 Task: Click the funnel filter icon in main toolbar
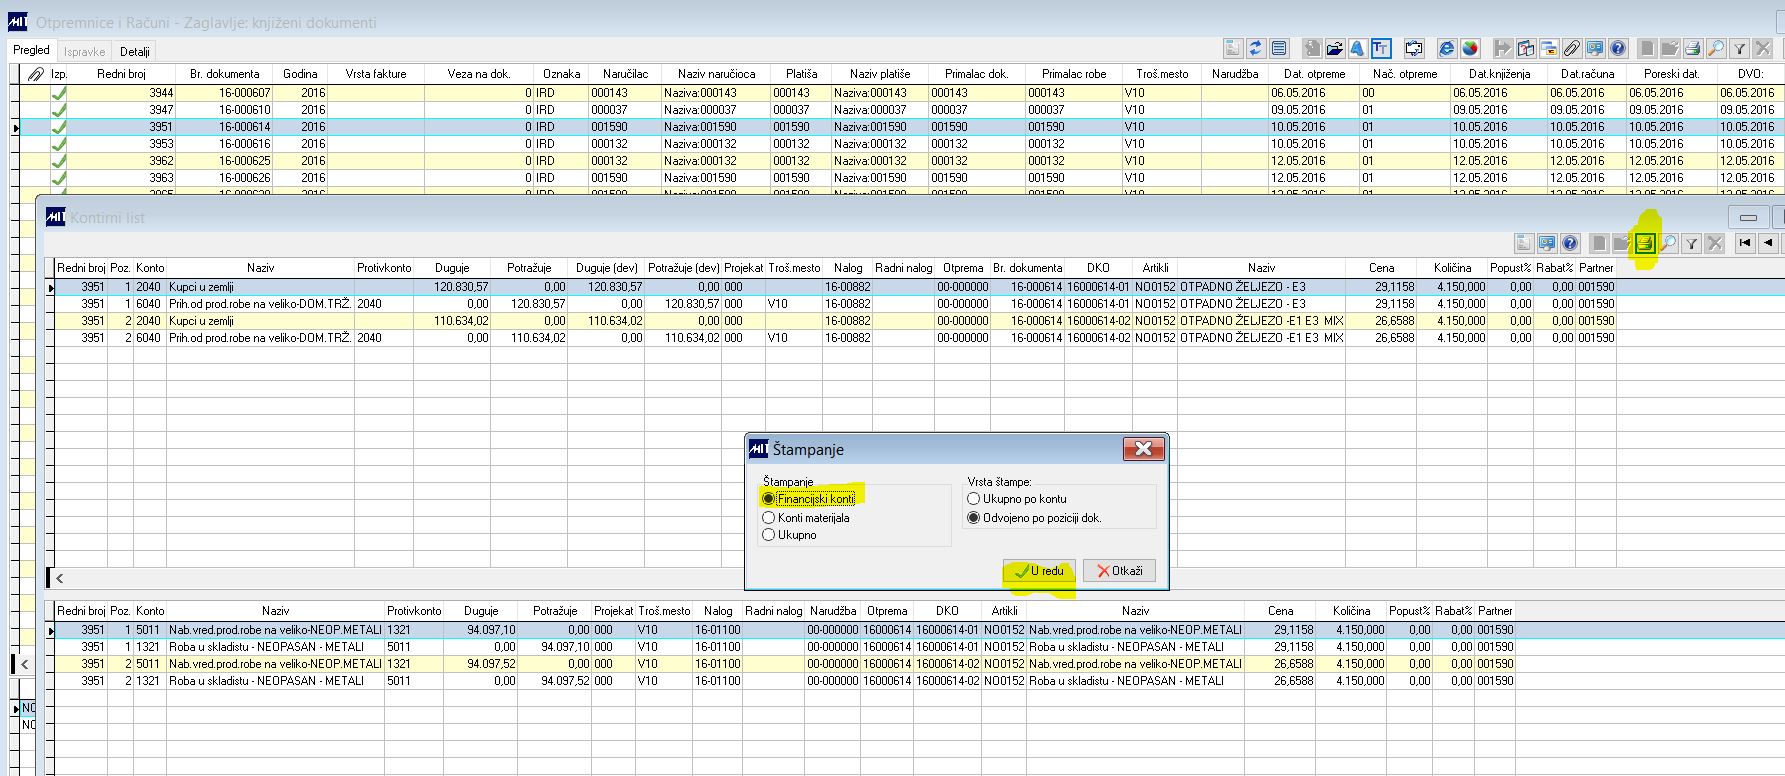(1739, 48)
